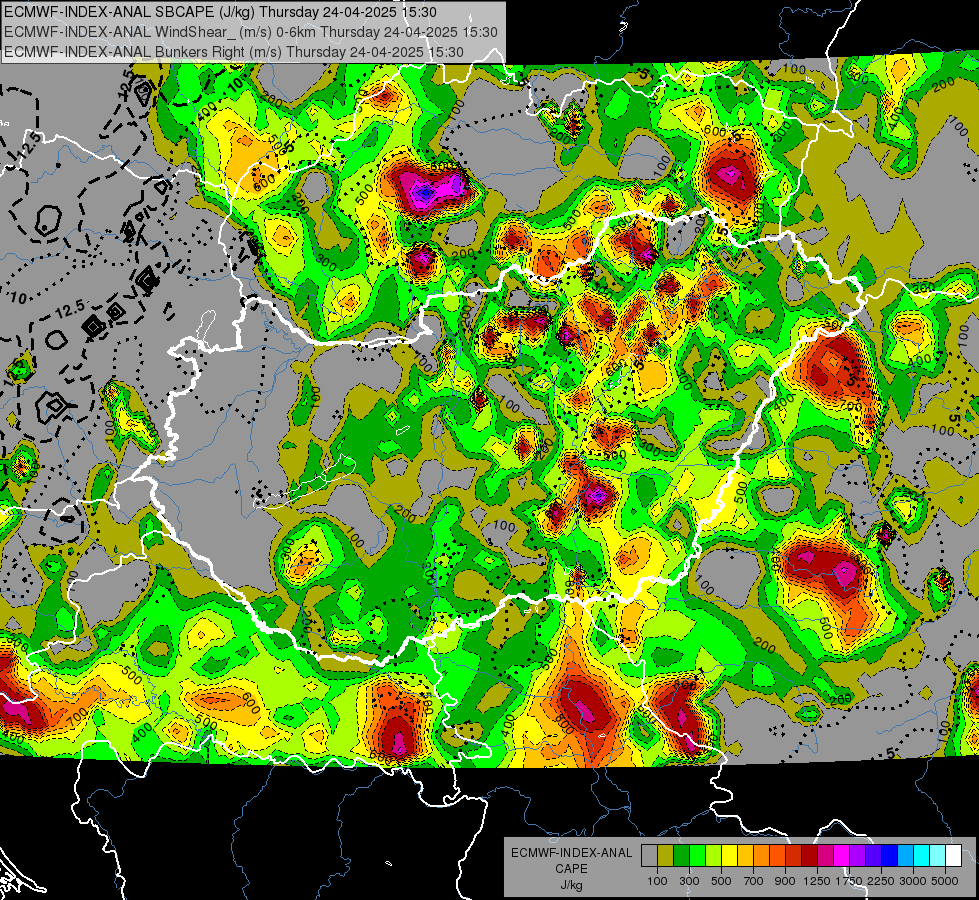This screenshot has height=900, width=979.
Task: Pick the yellow legend swatch
Action: coord(729,856)
